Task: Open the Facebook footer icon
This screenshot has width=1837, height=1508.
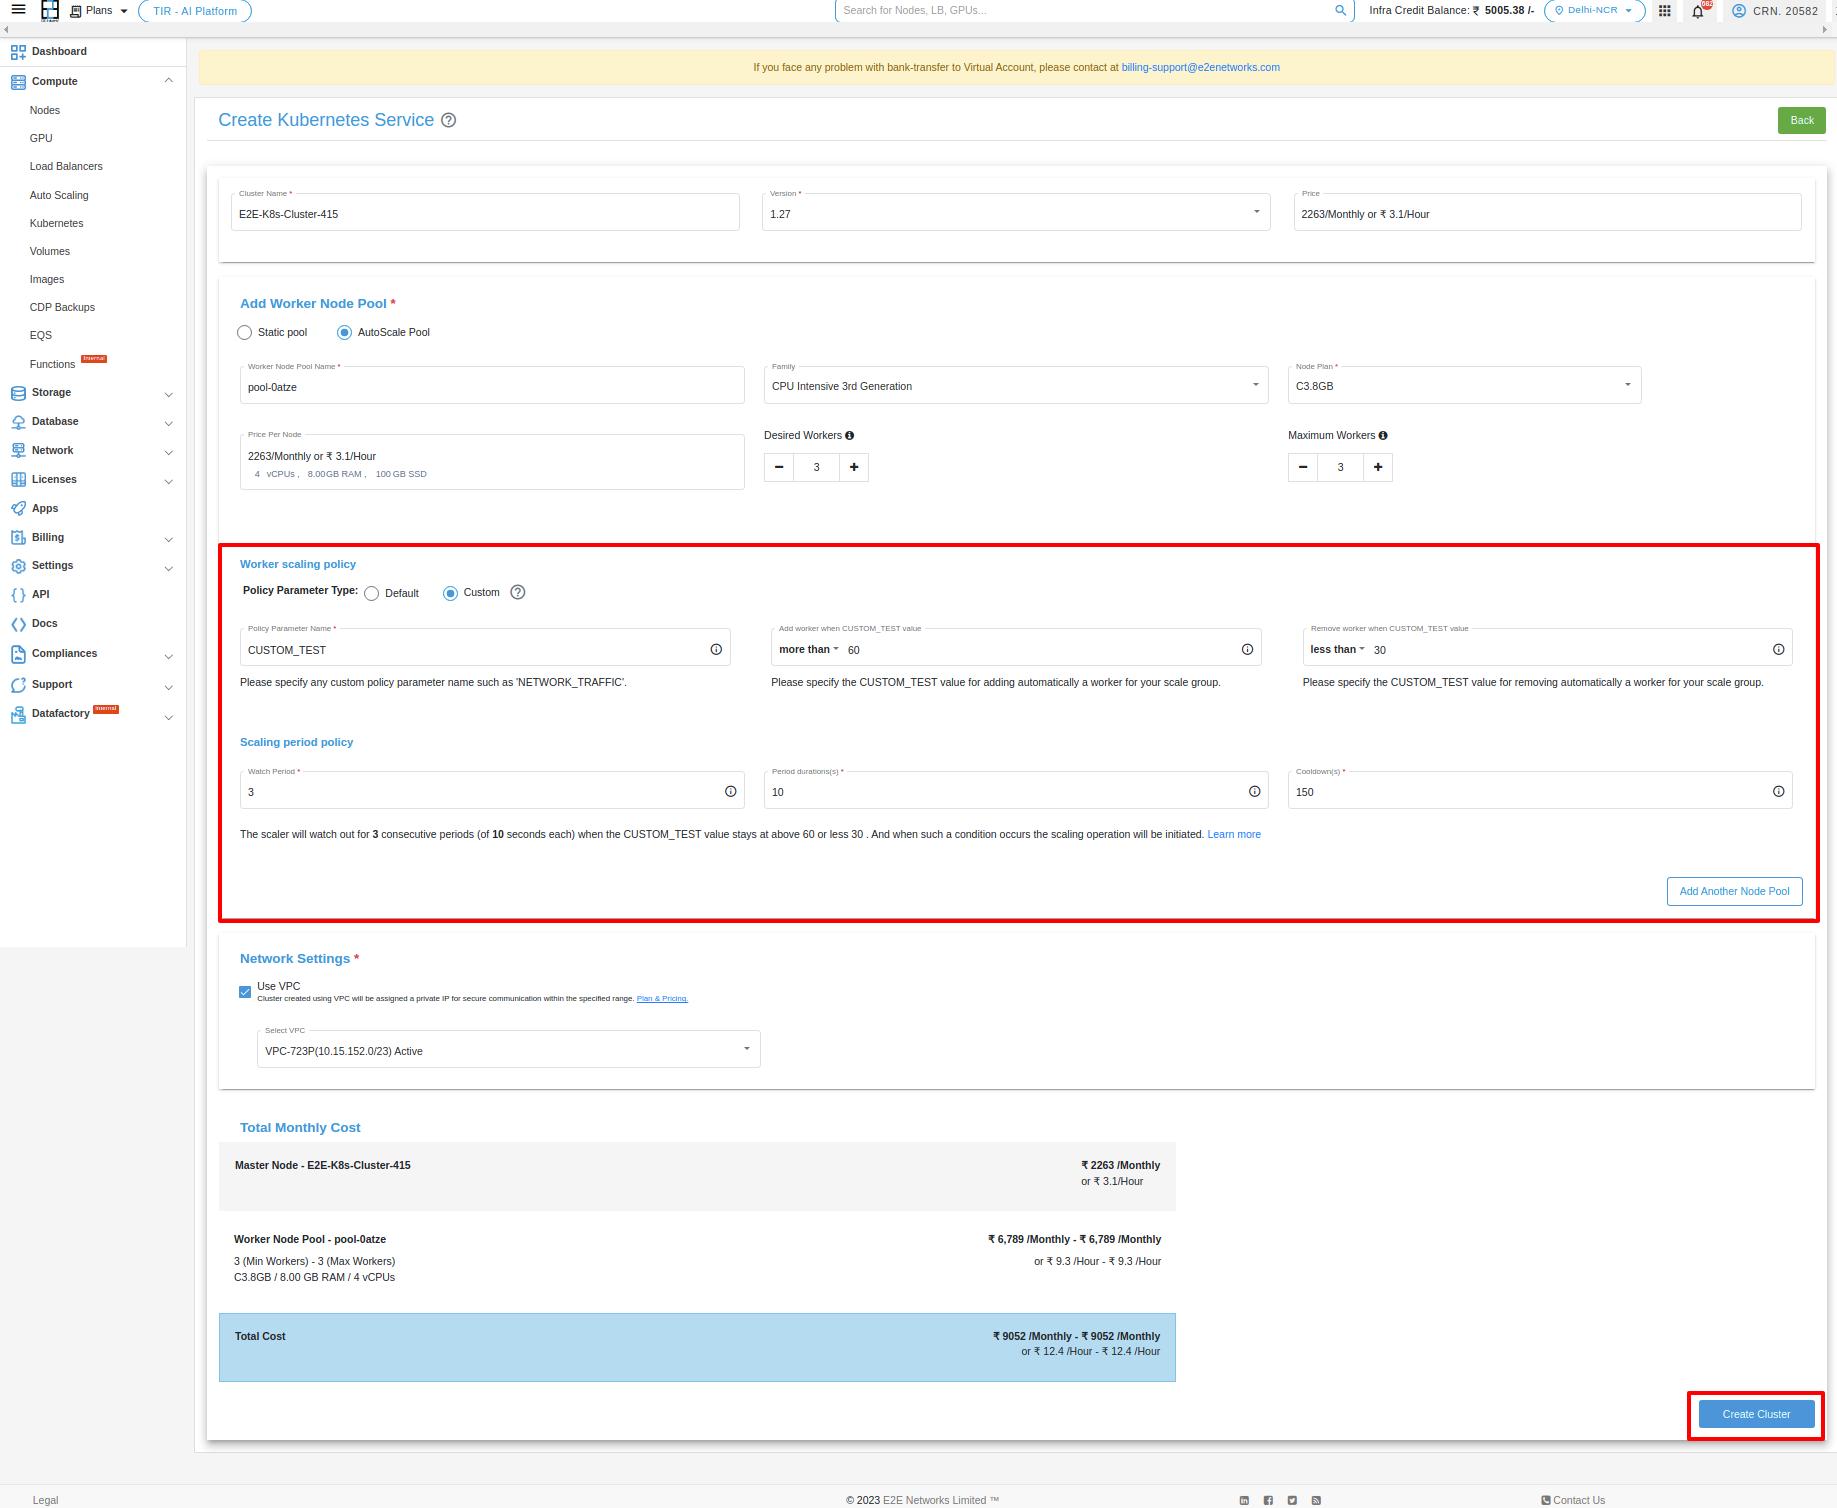Action: click(1268, 1500)
